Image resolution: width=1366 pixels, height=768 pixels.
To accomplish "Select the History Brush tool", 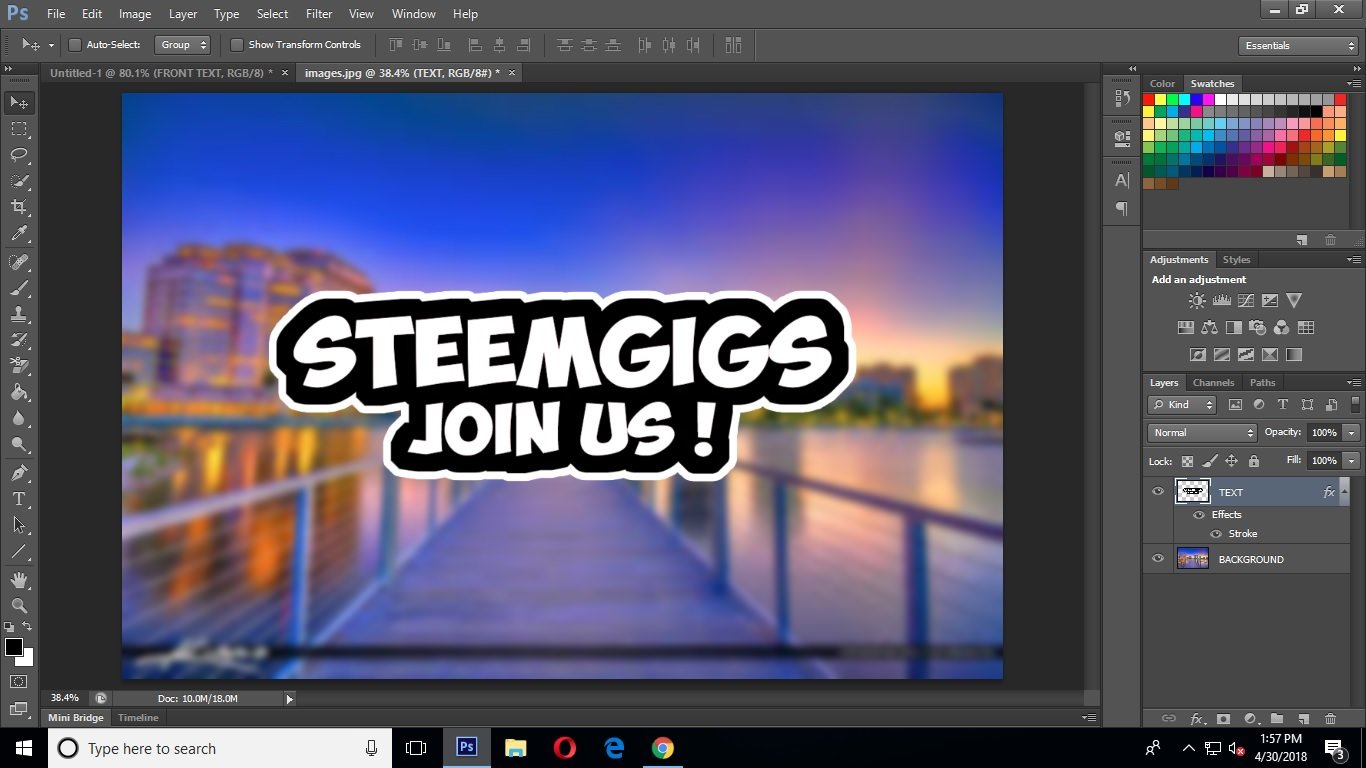I will [19, 340].
